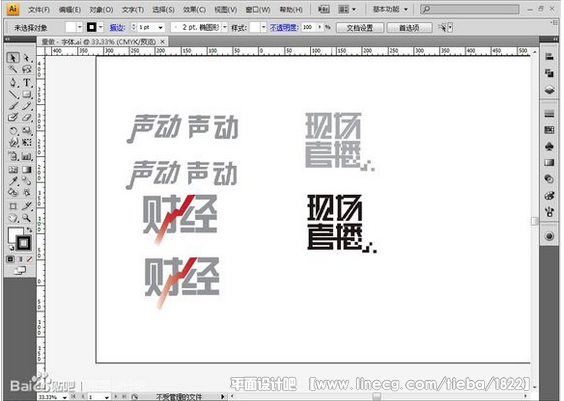
Task: Click the 首选项 button
Action: (409, 28)
